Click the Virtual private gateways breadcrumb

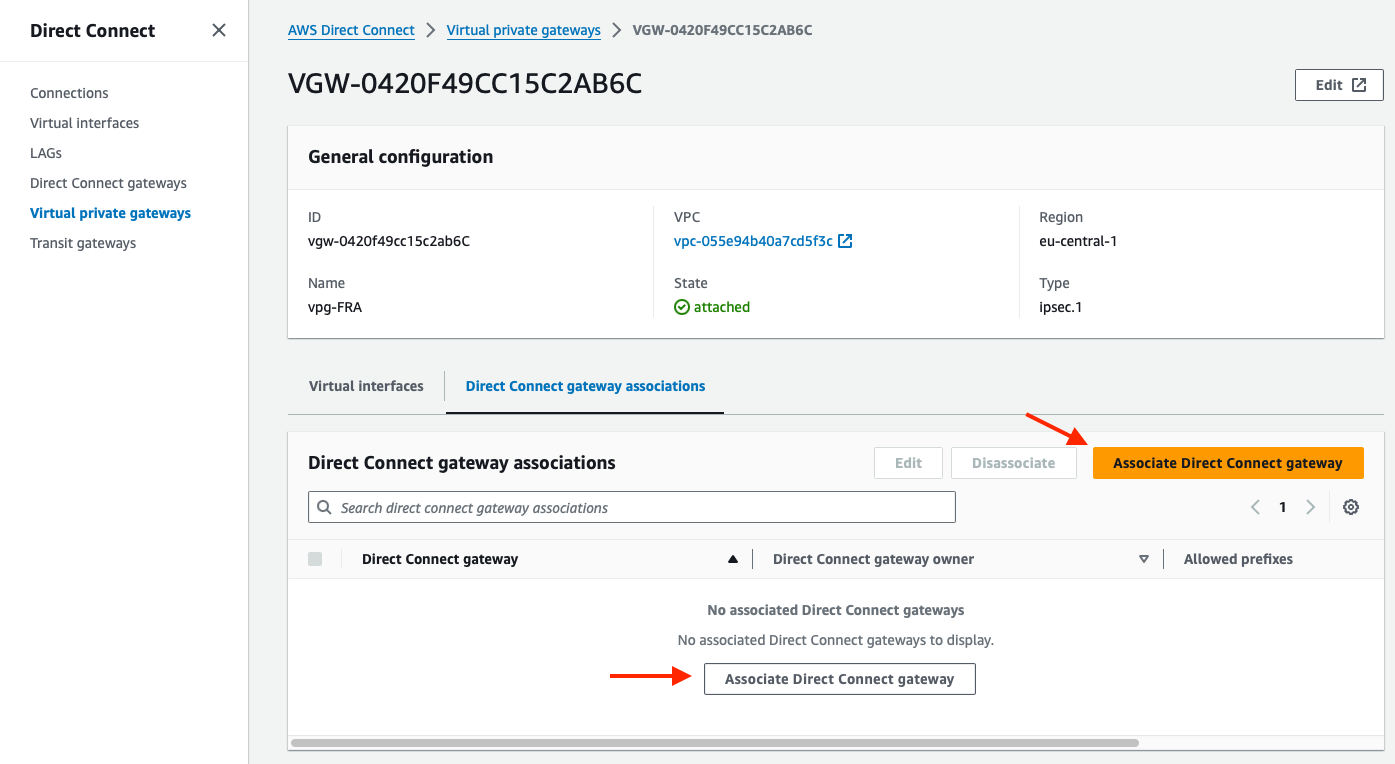tap(524, 30)
